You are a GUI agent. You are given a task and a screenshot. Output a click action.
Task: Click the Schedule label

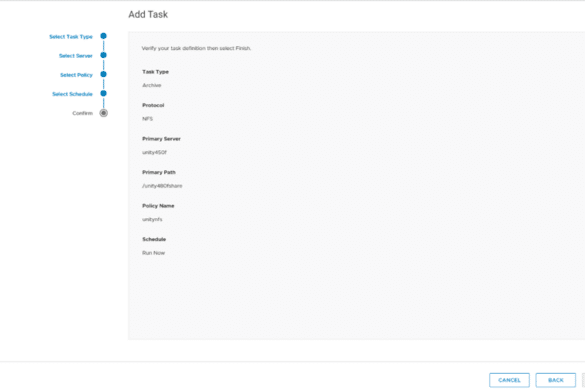point(154,239)
